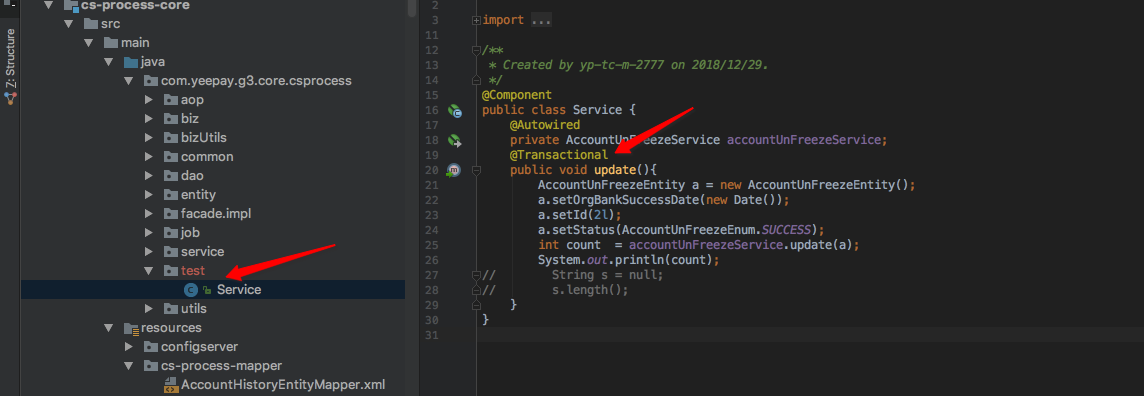Click the @Component annotation
Image resolution: width=1144 pixels, height=396 pixels.
click(x=517, y=95)
